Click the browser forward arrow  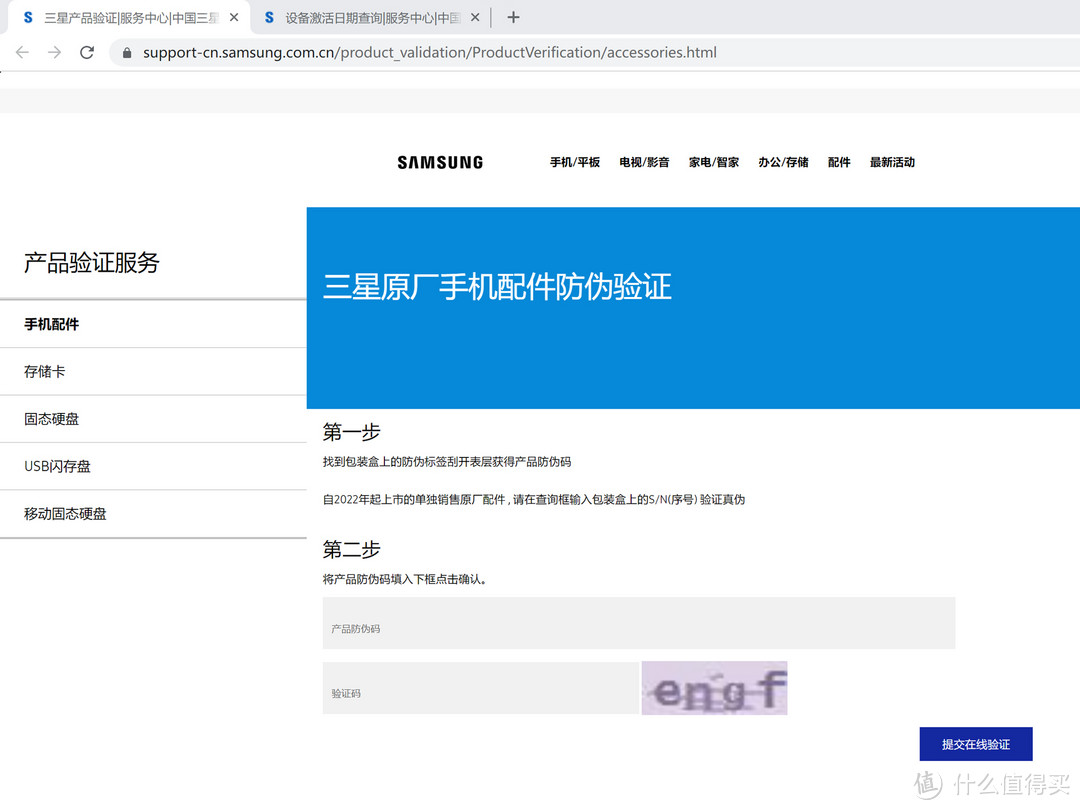coord(54,52)
